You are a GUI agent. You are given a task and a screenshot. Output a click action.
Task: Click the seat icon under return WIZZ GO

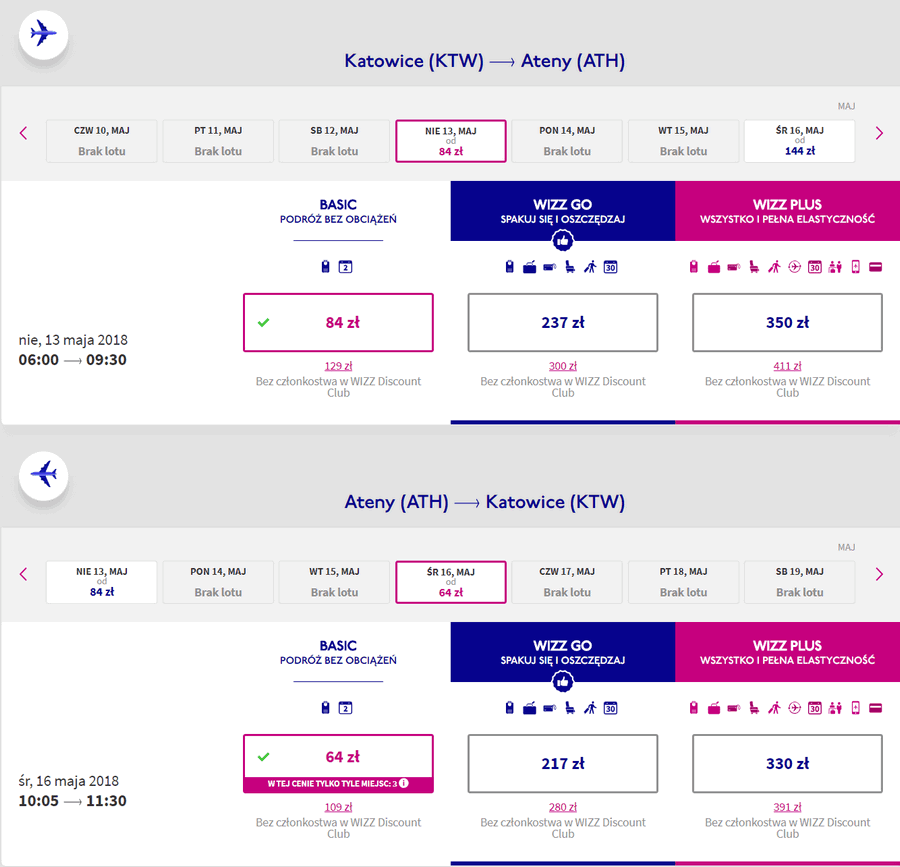[570, 708]
